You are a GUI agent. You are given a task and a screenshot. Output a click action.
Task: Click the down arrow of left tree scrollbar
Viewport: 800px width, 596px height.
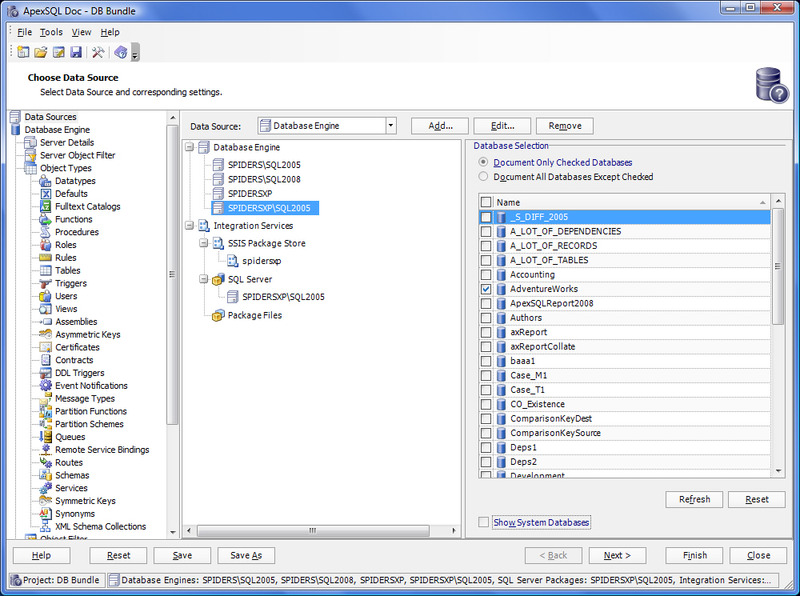coord(172,531)
